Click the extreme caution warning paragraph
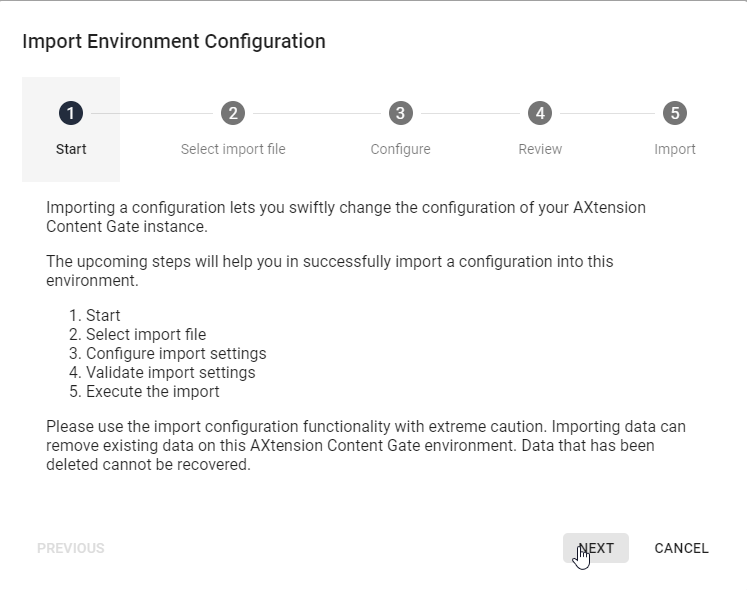 pos(366,446)
